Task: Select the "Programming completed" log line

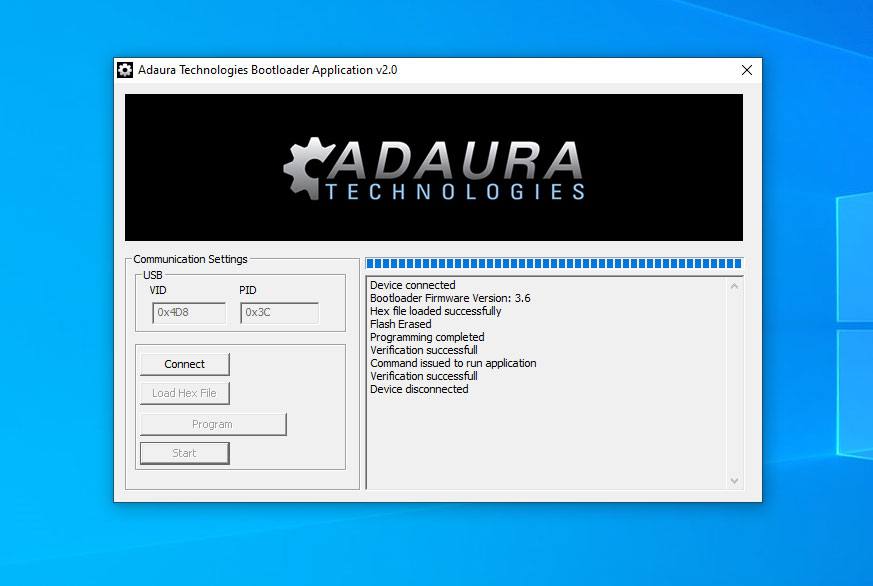Action: [427, 337]
